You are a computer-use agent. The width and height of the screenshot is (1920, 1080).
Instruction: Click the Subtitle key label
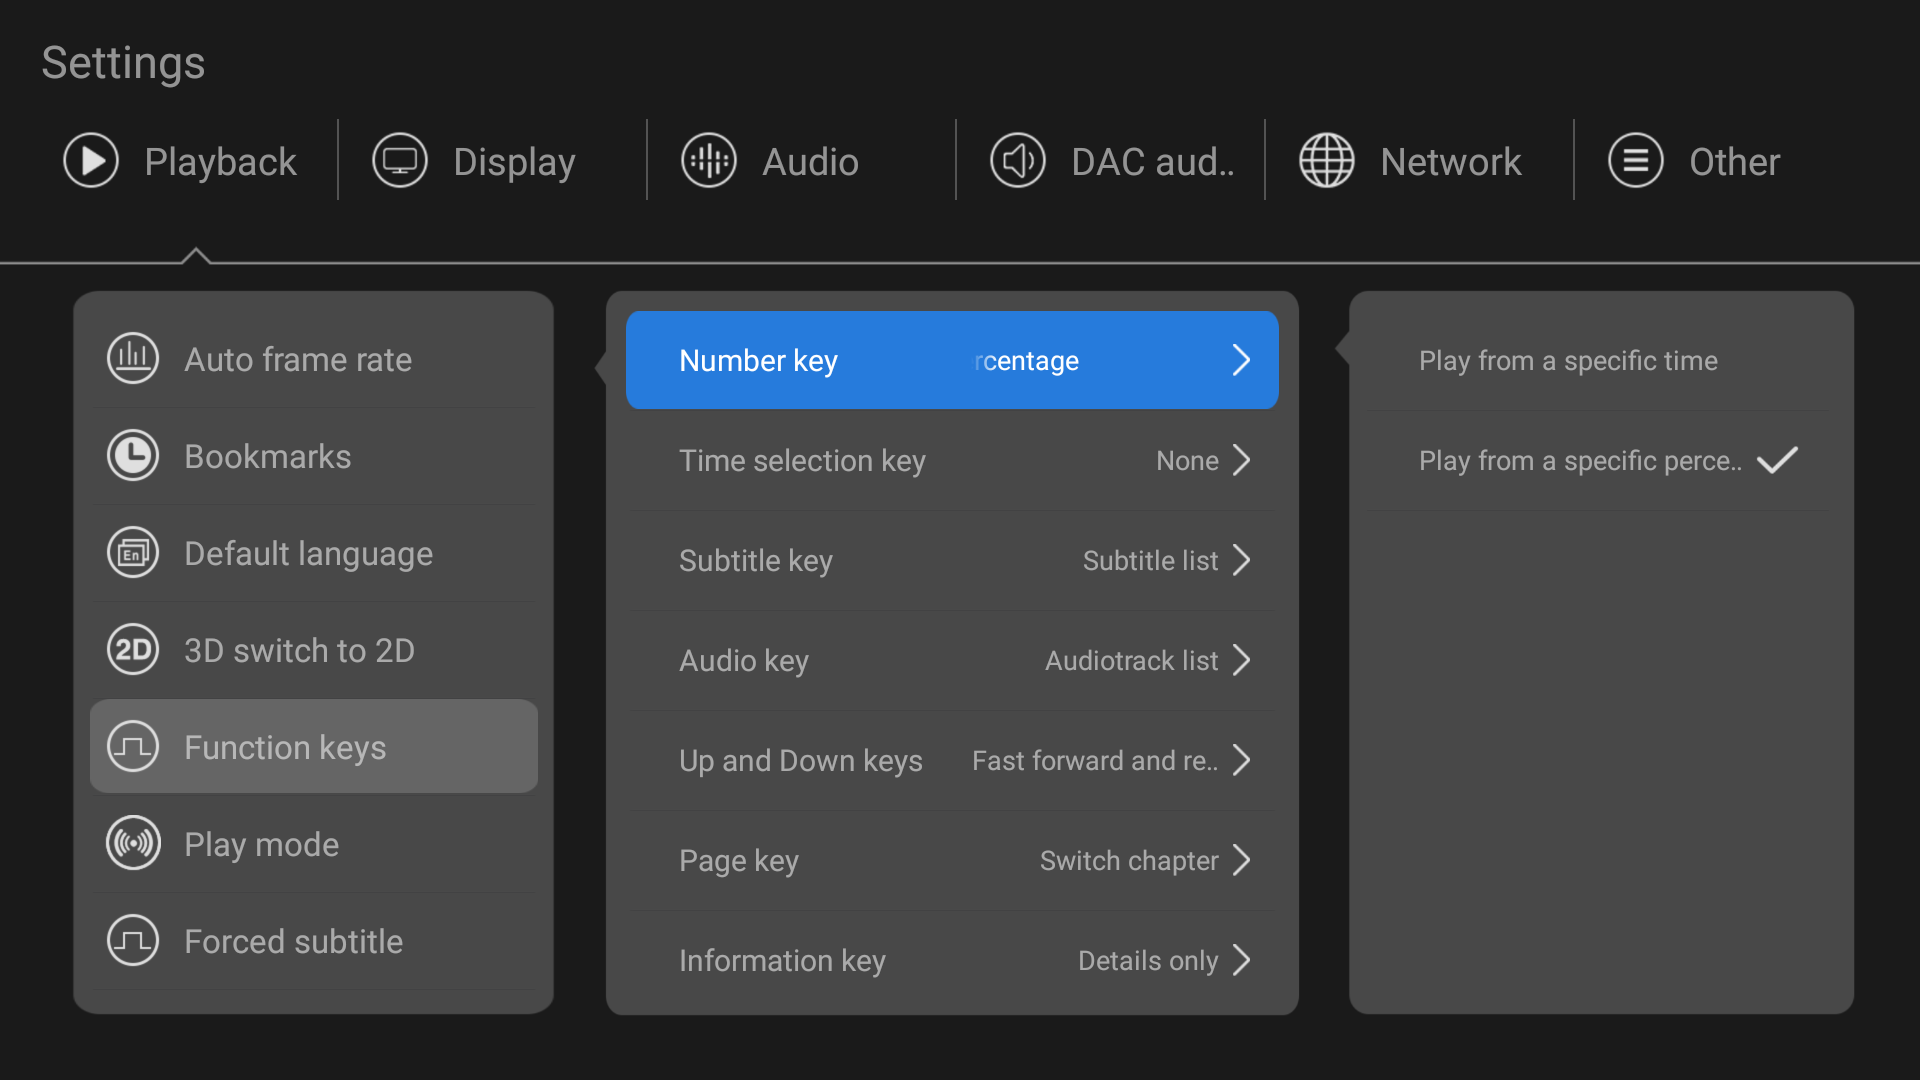pos(755,560)
